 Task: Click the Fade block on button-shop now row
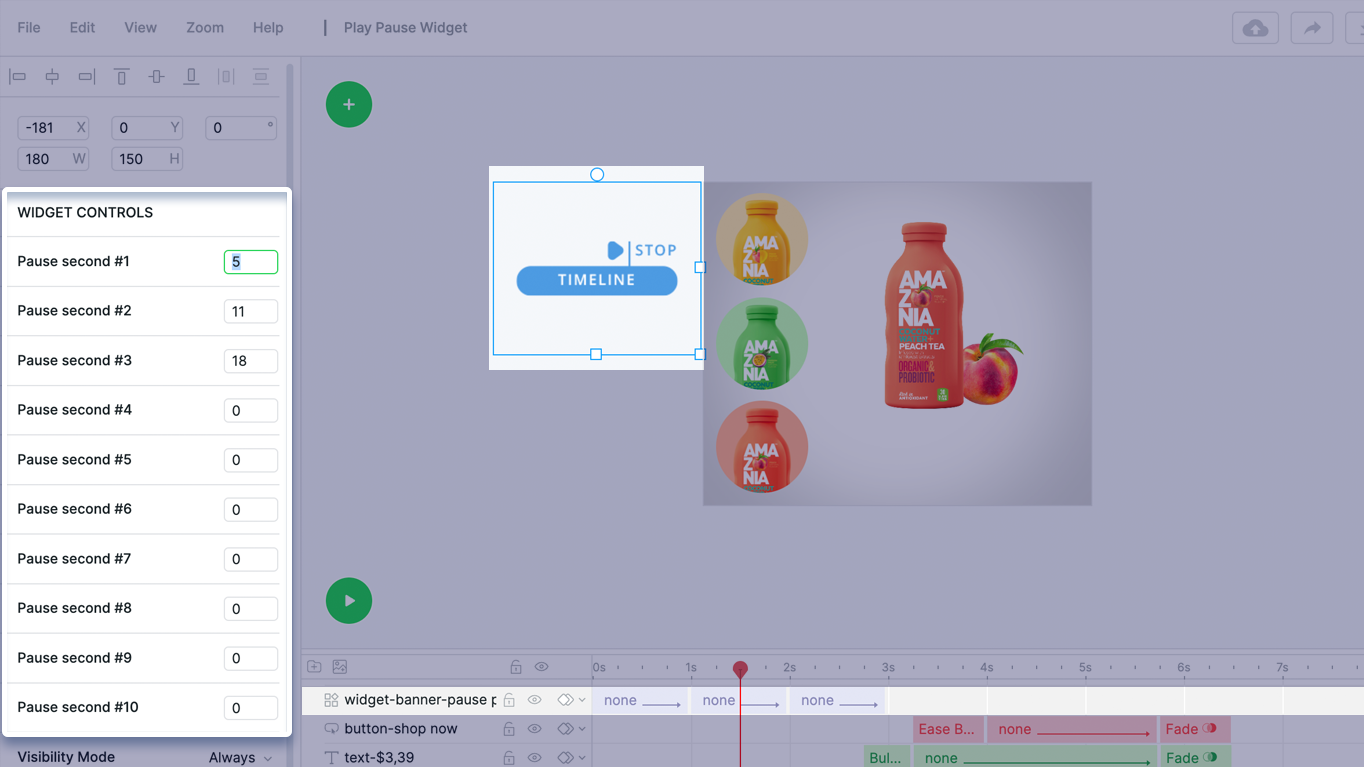coord(1195,729)
